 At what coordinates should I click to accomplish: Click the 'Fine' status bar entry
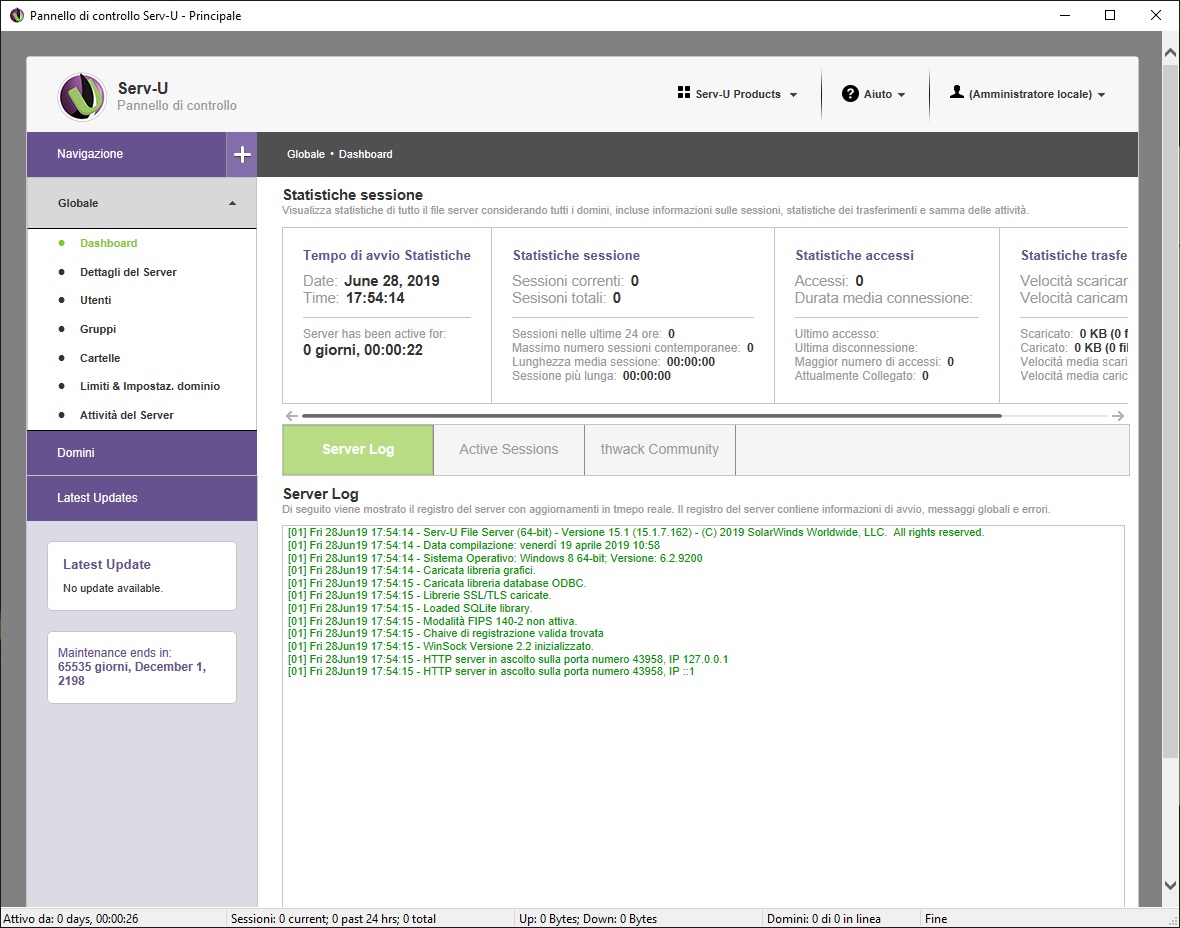[x=936, y=918]
